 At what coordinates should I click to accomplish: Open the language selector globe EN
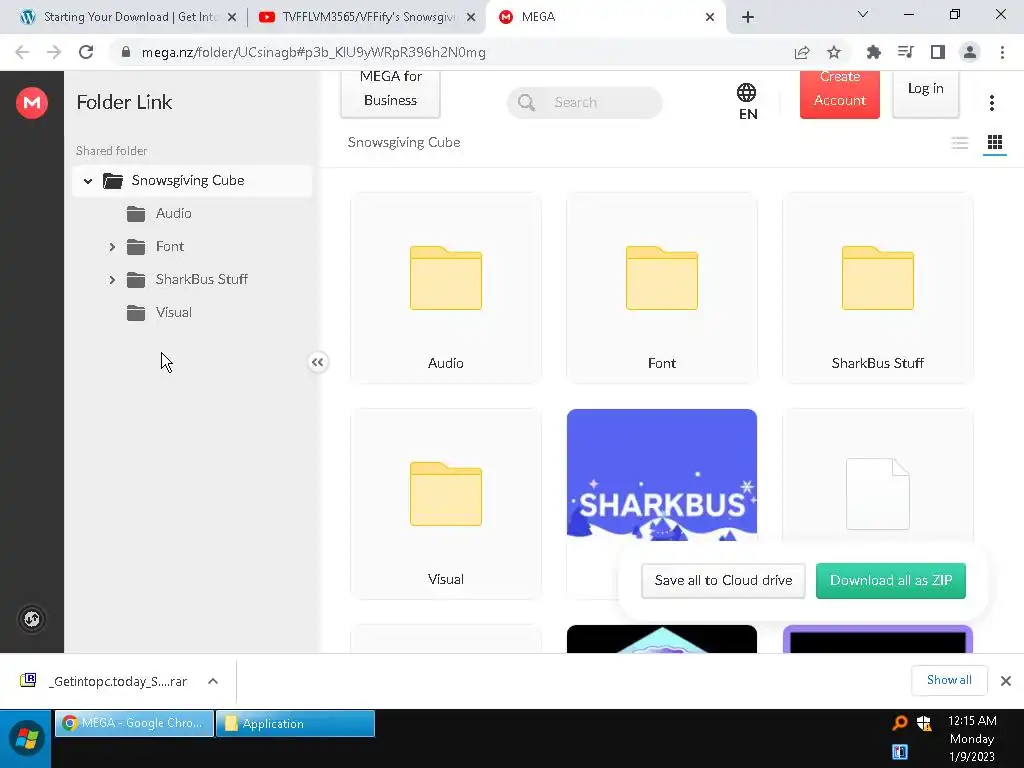click(x=747, y=102)
